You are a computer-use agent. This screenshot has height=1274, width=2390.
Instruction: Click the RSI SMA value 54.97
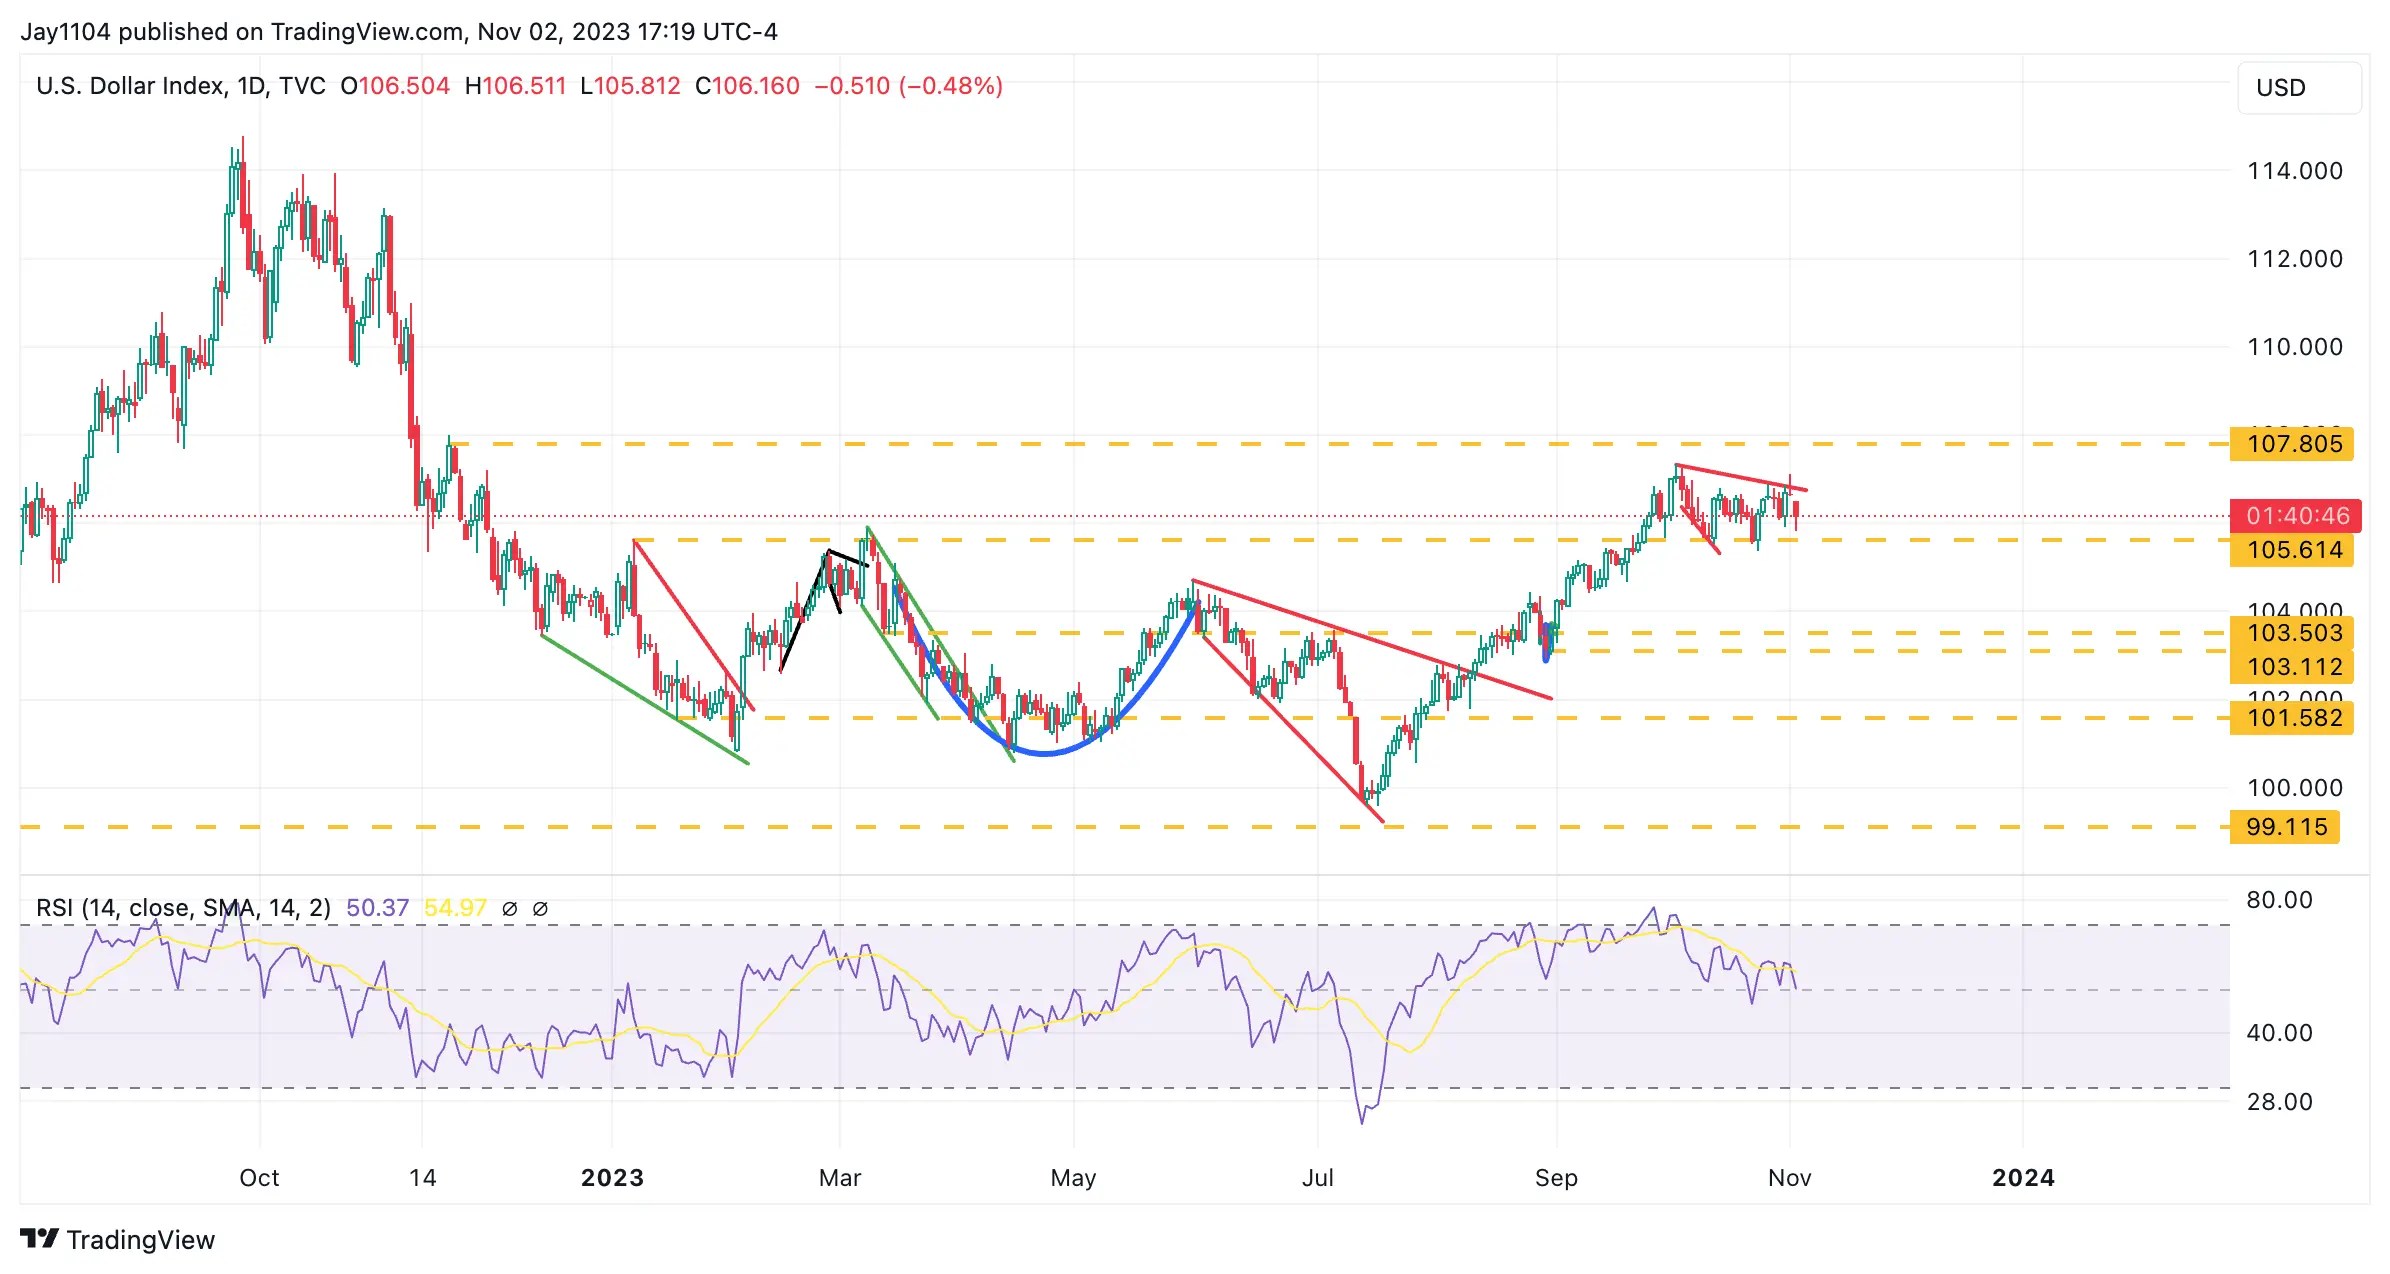pyautogui.click(x=455, y=908)
